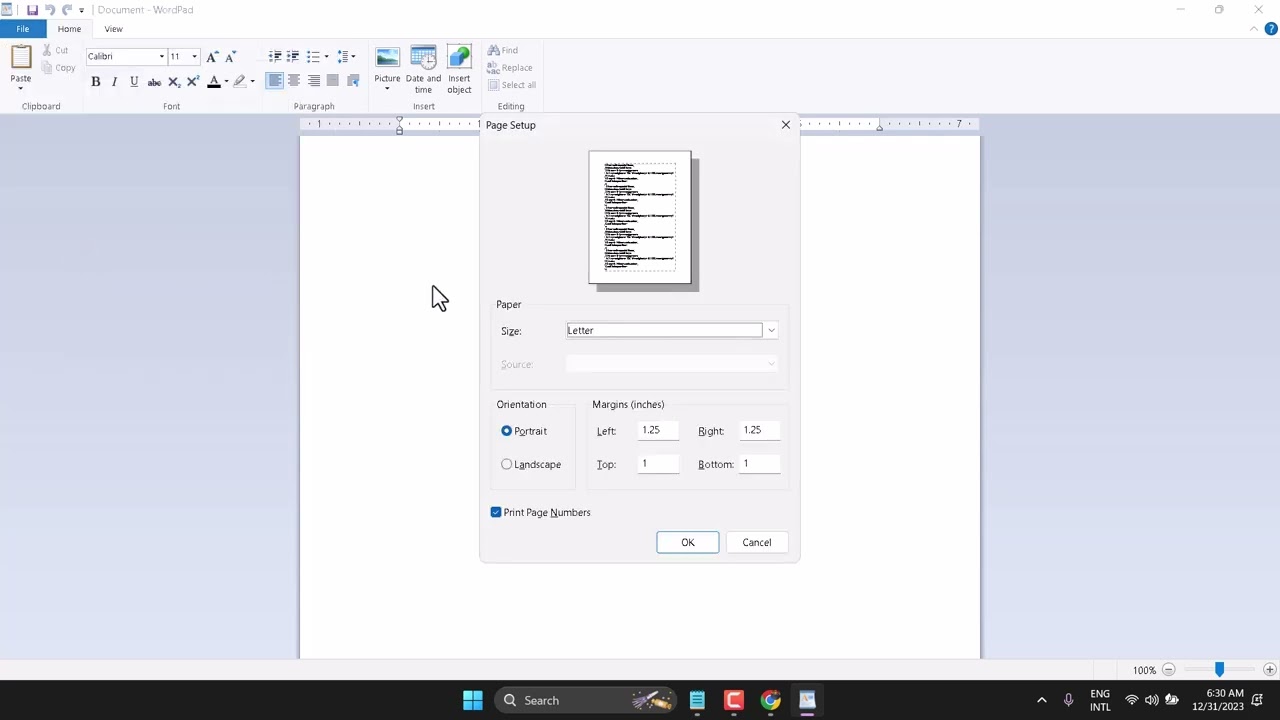Expand the font color dropdown arrow
This screenshot has height=720, width=1280.
[x=226, y=82]
